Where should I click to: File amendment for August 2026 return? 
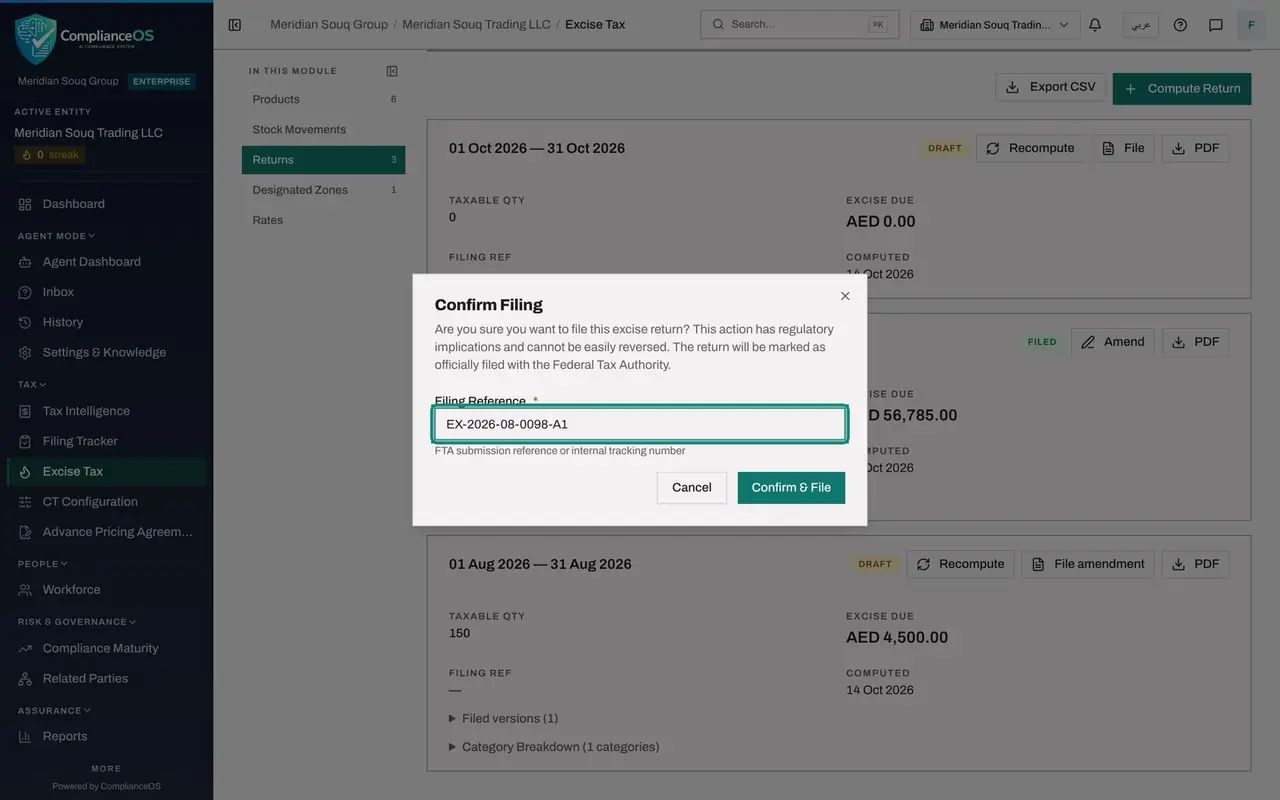coord(1088,564)
